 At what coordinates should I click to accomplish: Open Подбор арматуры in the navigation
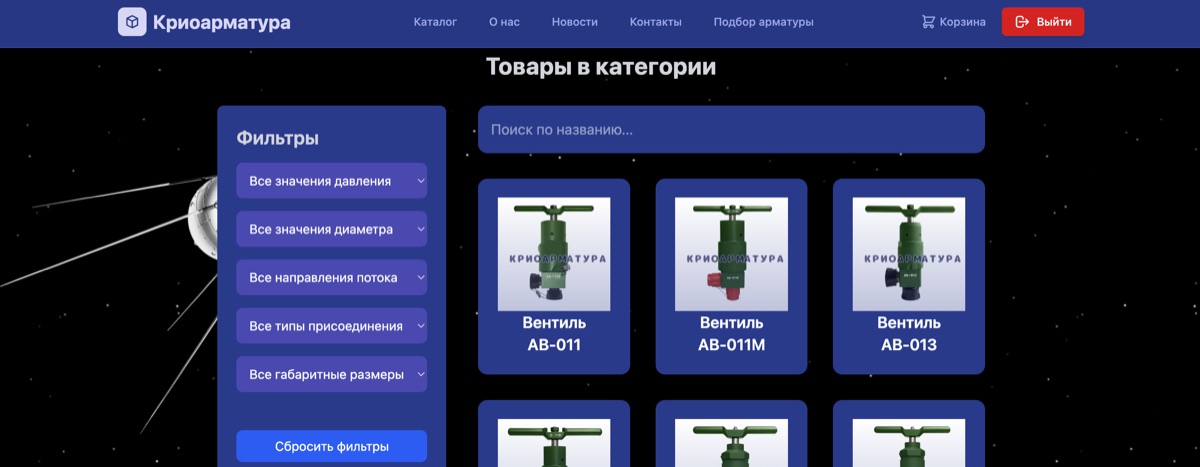point(764,22)
